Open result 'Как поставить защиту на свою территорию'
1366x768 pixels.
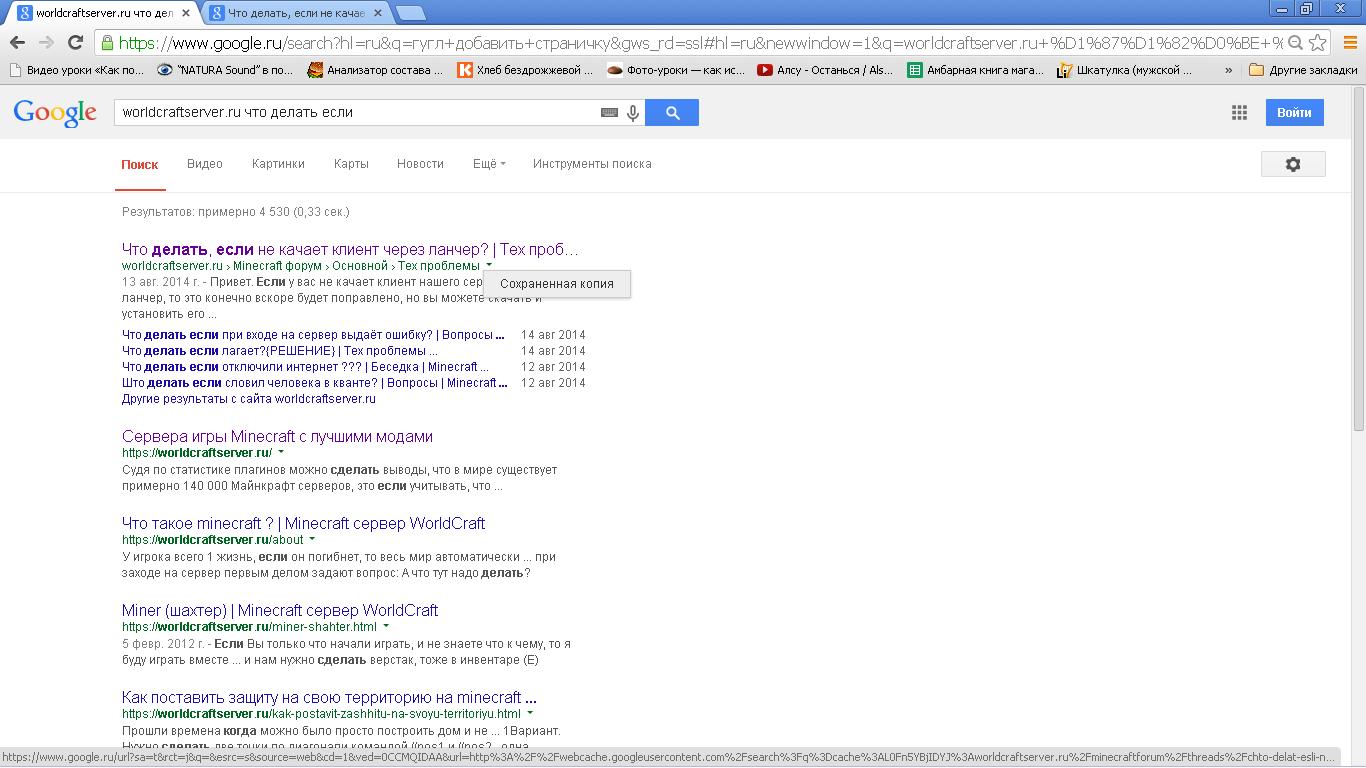(x=329, y=698)
